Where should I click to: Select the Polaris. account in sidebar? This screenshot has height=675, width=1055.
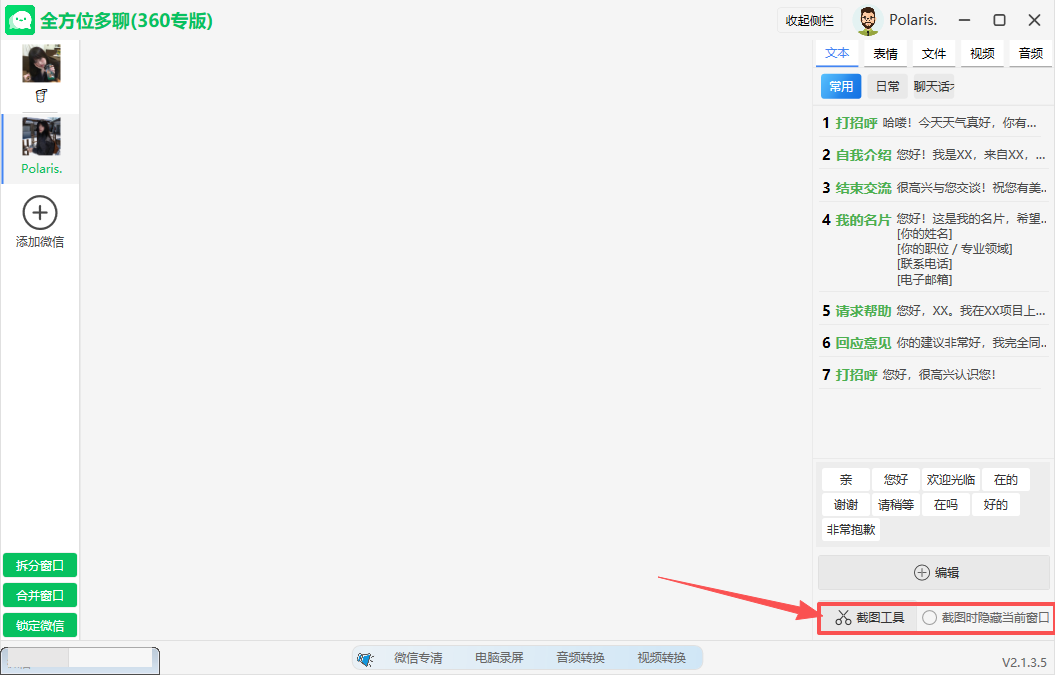click(41, 147)
